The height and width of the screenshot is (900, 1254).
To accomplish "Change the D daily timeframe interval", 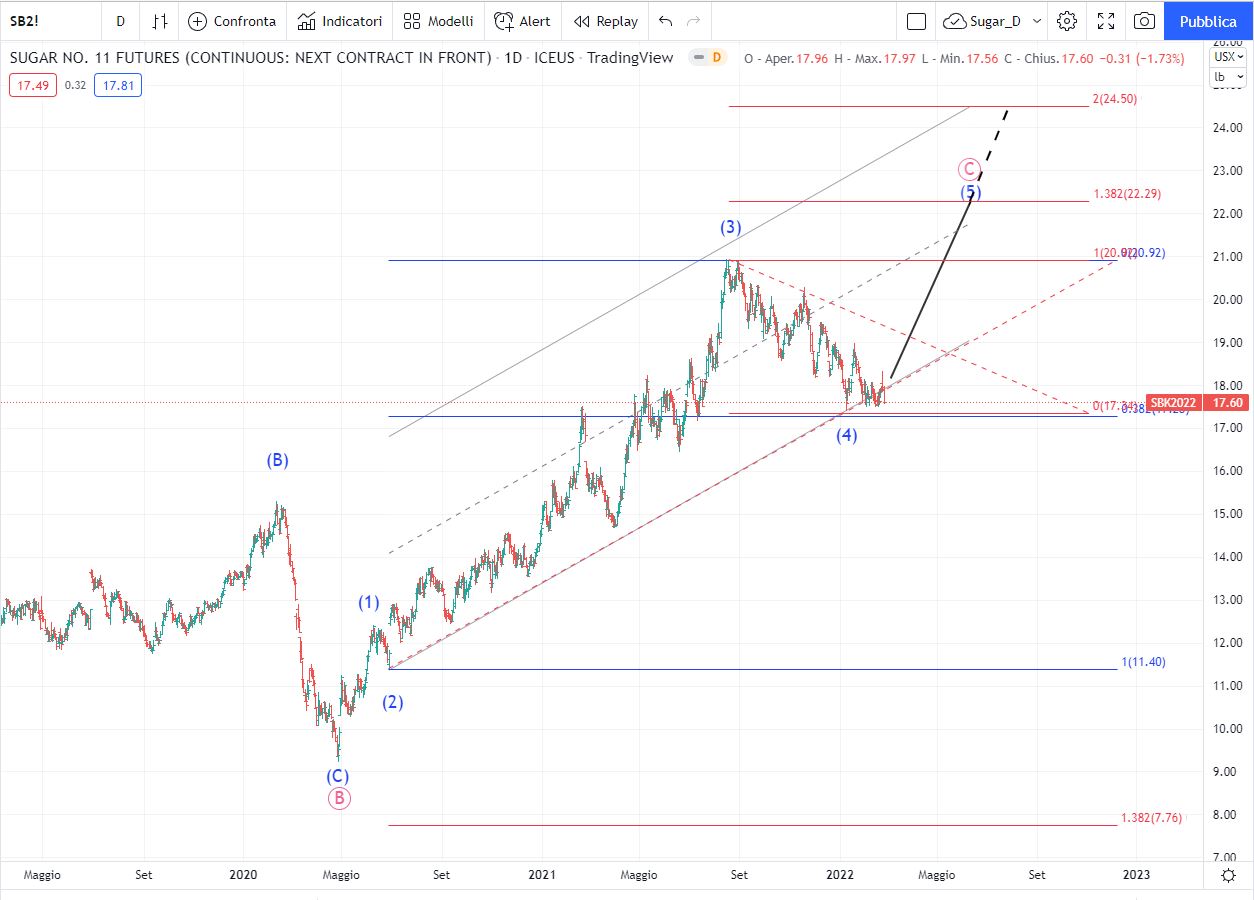I will point(120,21).
